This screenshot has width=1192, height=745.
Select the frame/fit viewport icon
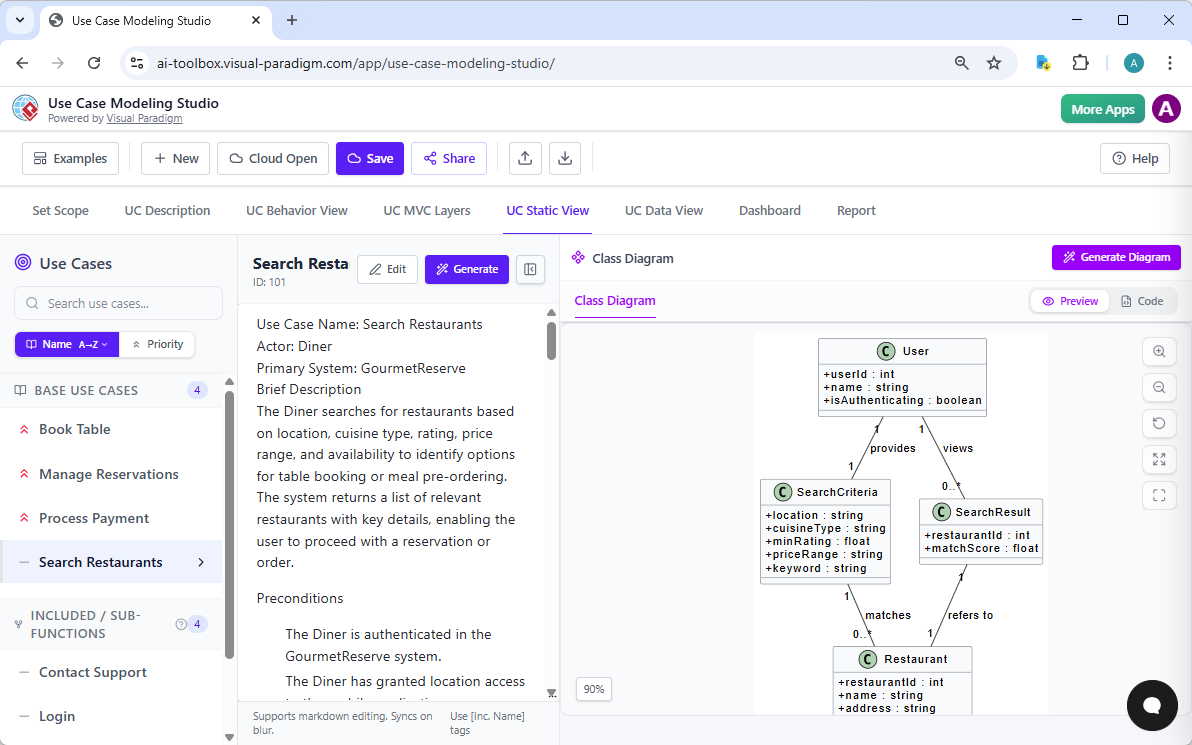tap(1158, 495)
